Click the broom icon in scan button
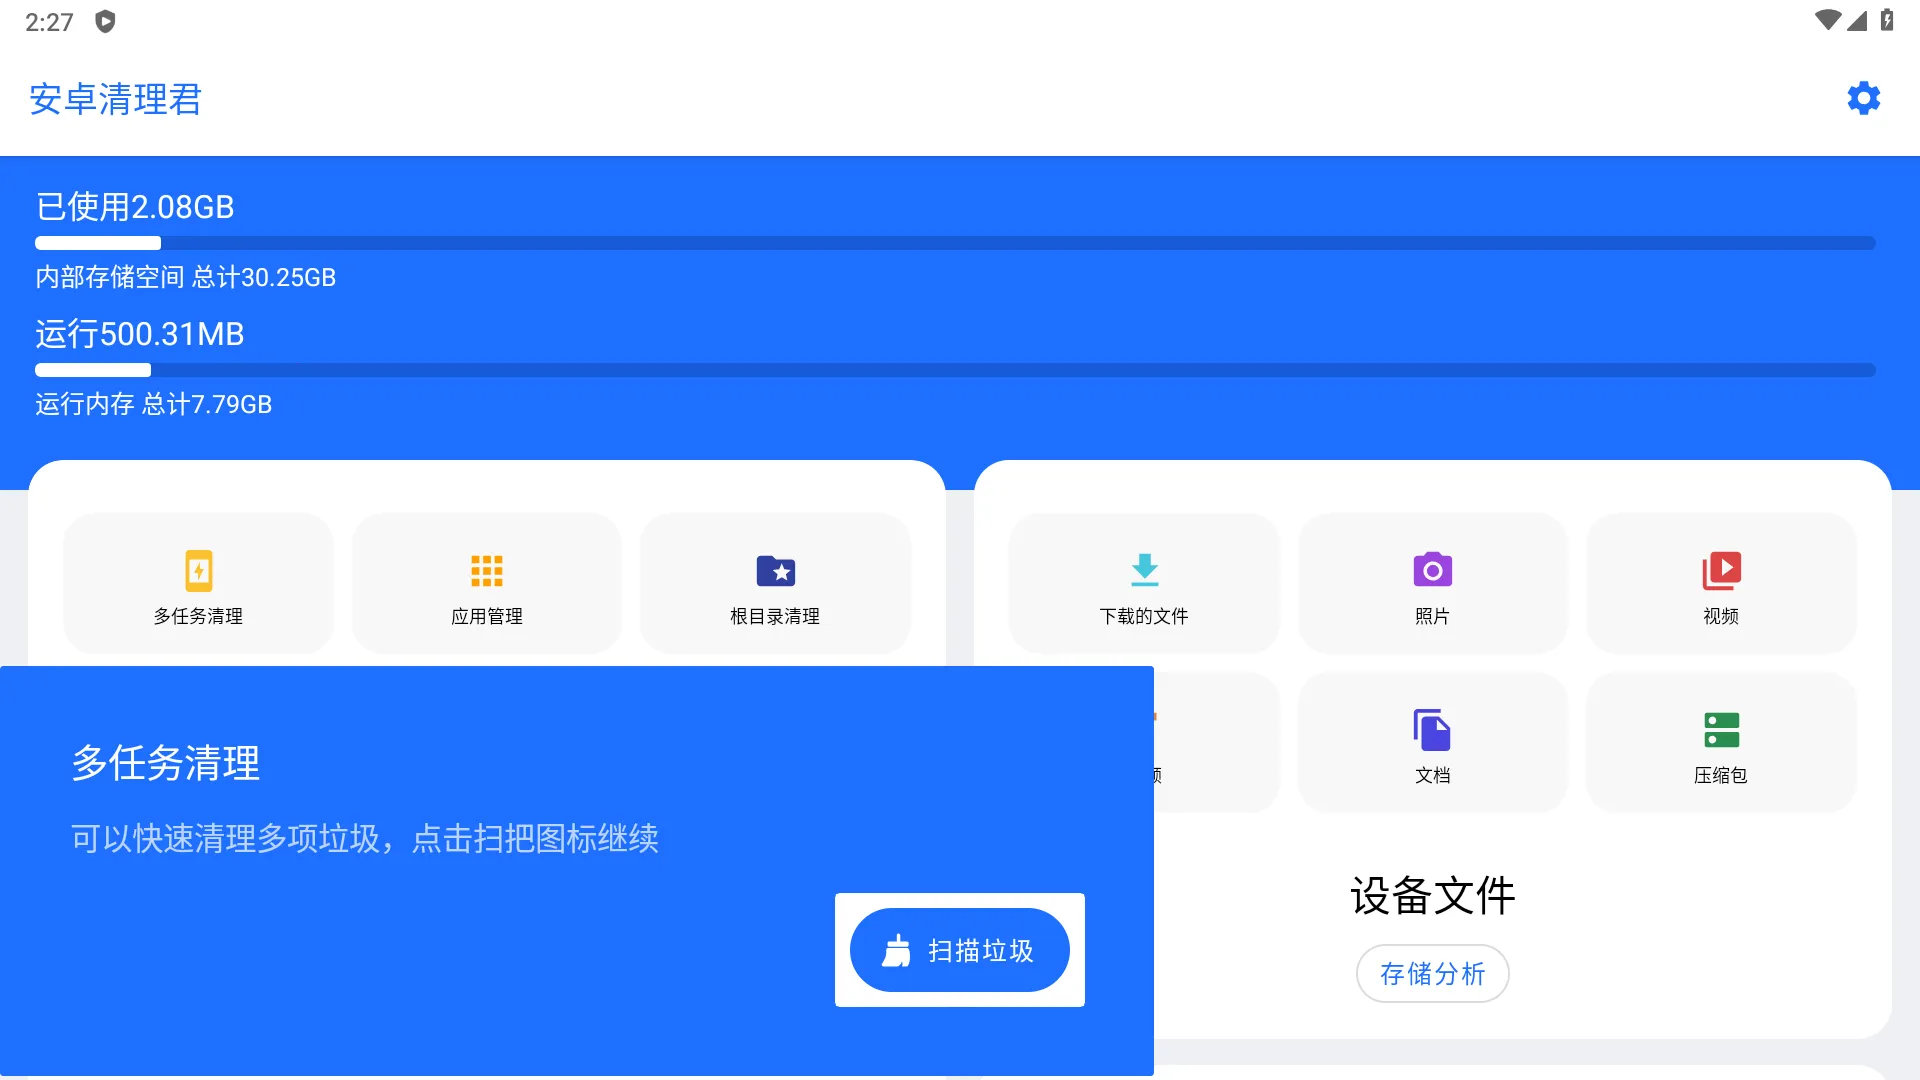The image size is (1920, 1080). [897, 950]
